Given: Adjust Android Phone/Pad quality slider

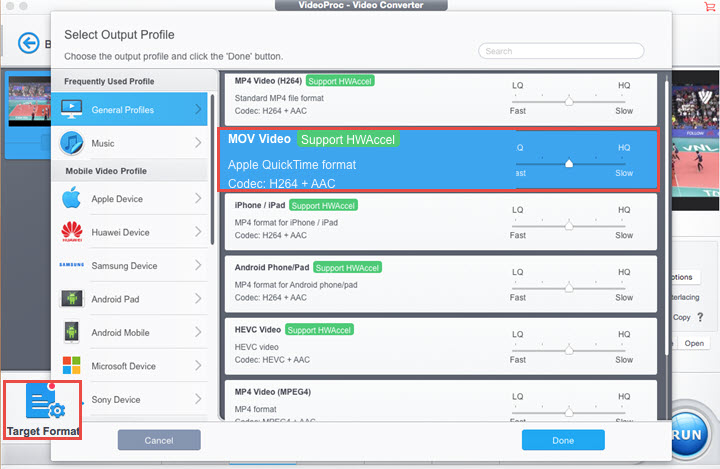Looking at the screenshot, I should pos(569,288).
